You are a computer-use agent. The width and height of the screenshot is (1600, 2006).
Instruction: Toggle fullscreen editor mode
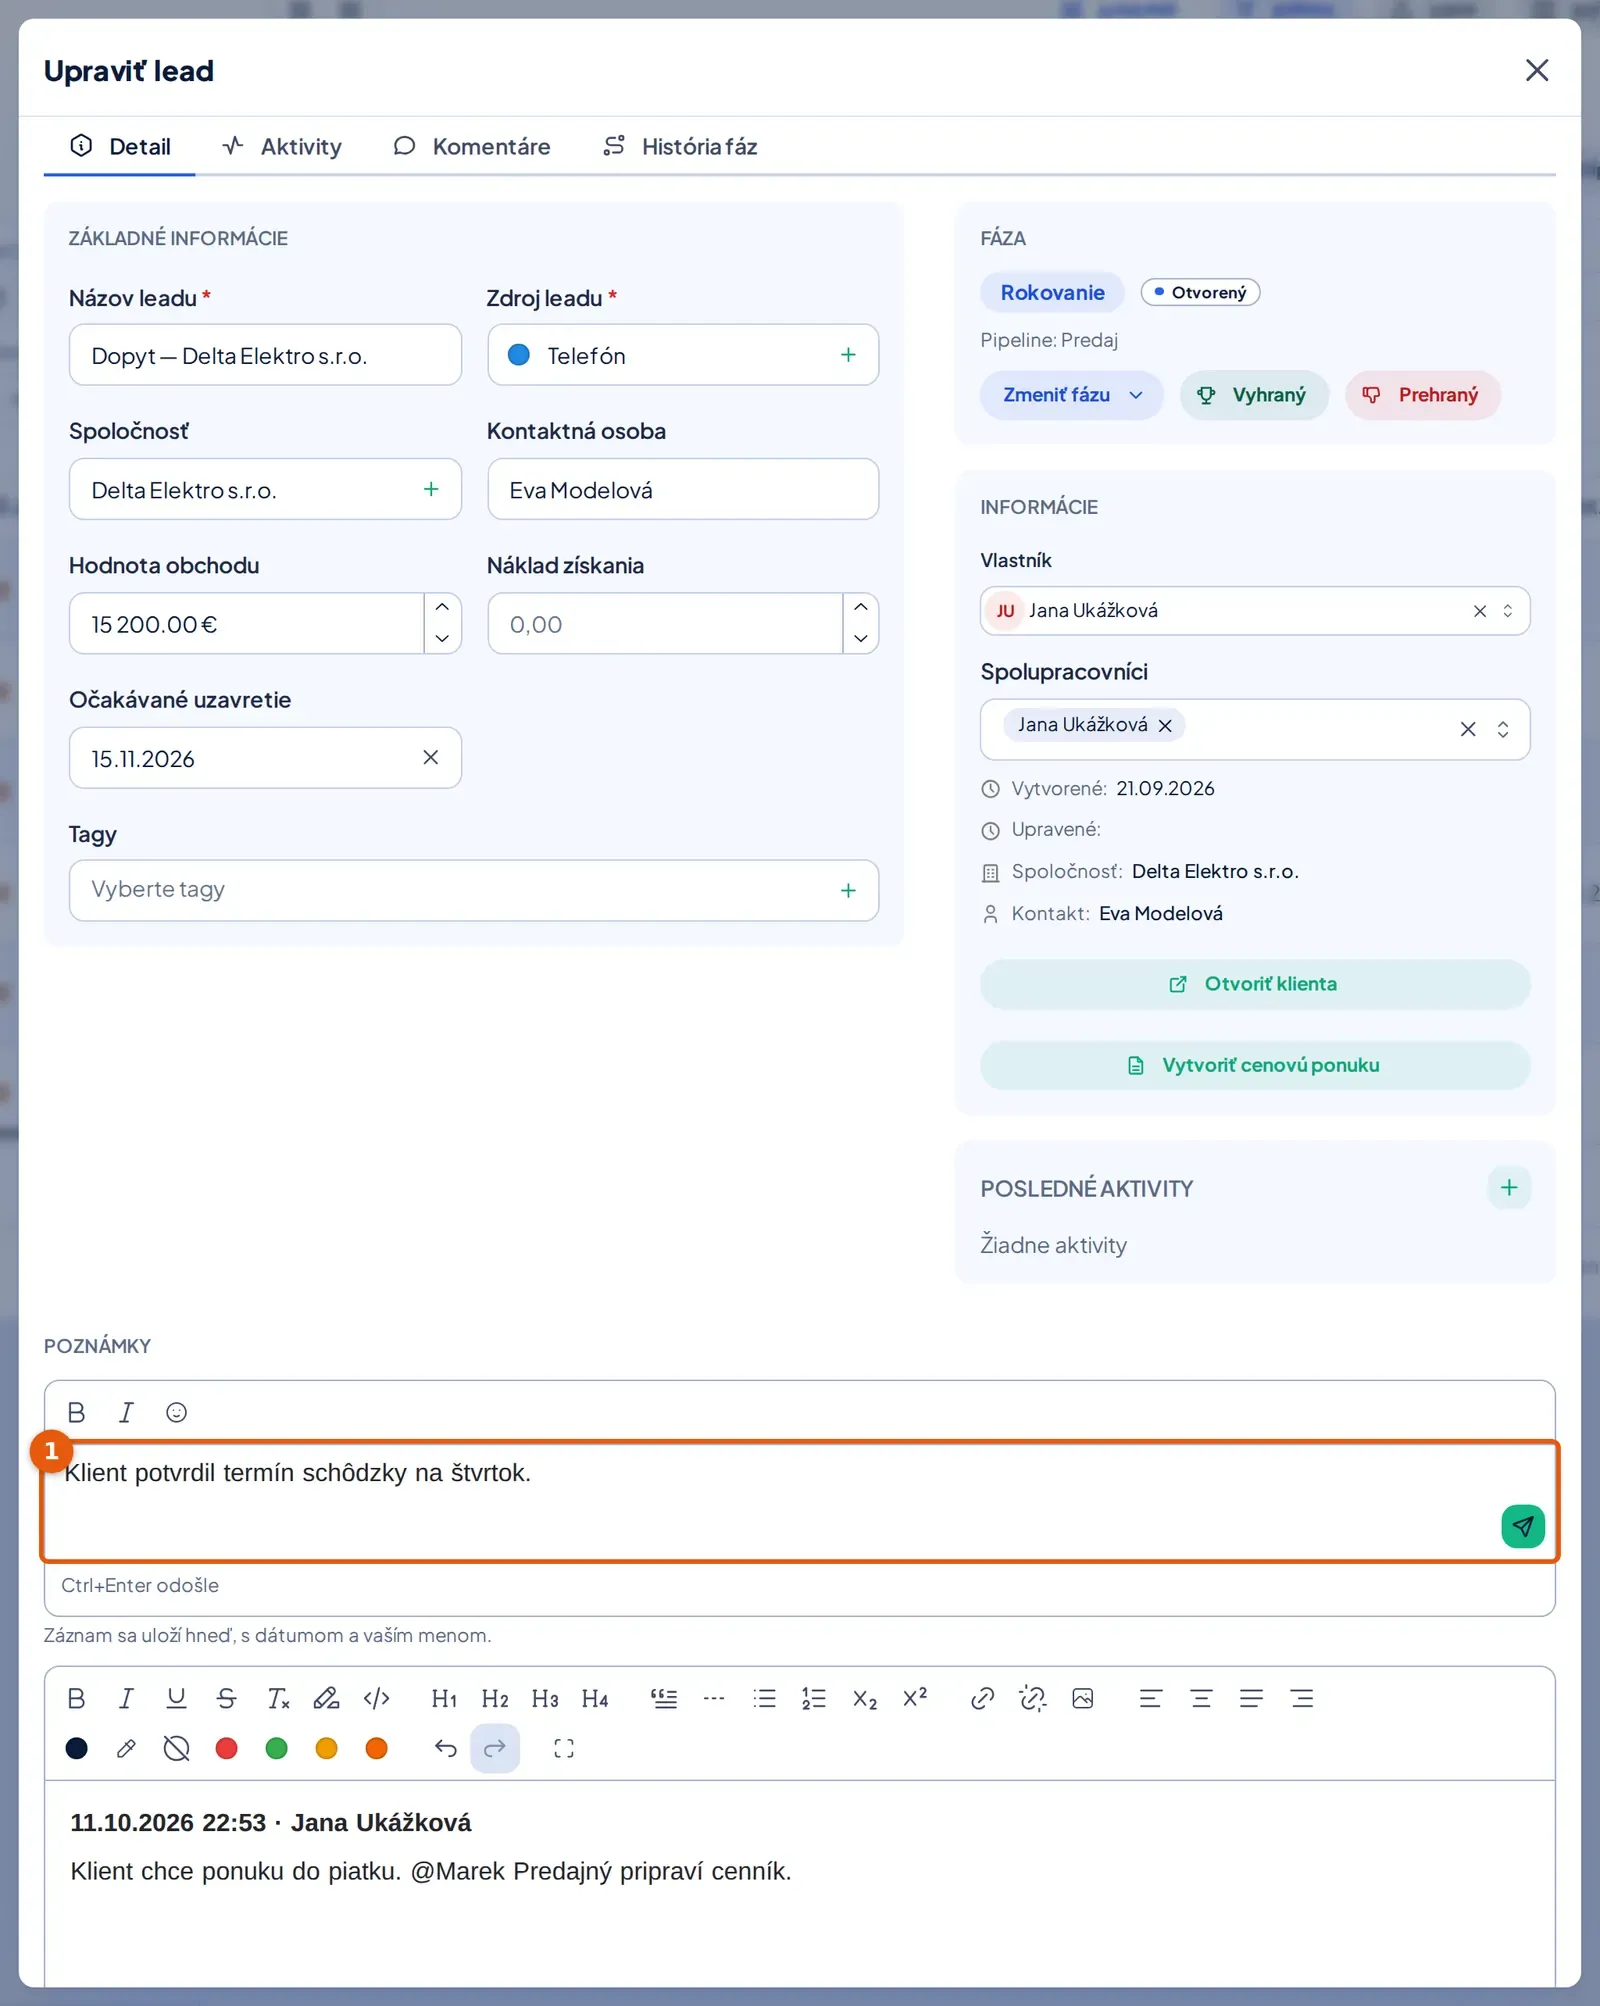pos(564,1748)
